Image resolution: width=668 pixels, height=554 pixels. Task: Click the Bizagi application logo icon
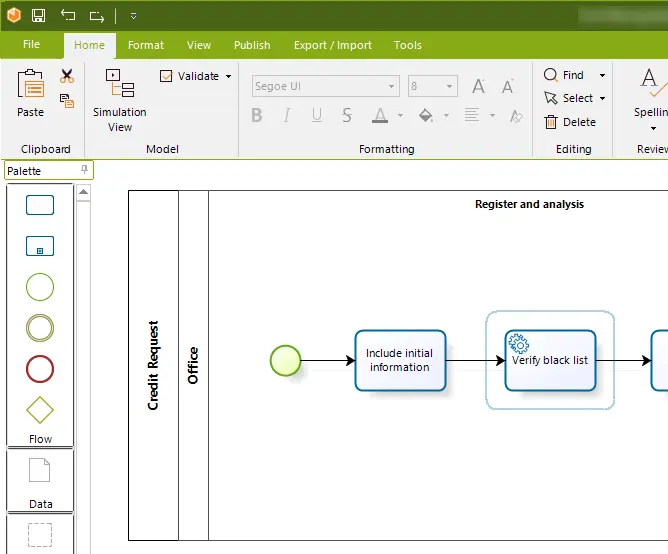coord(14,15)
